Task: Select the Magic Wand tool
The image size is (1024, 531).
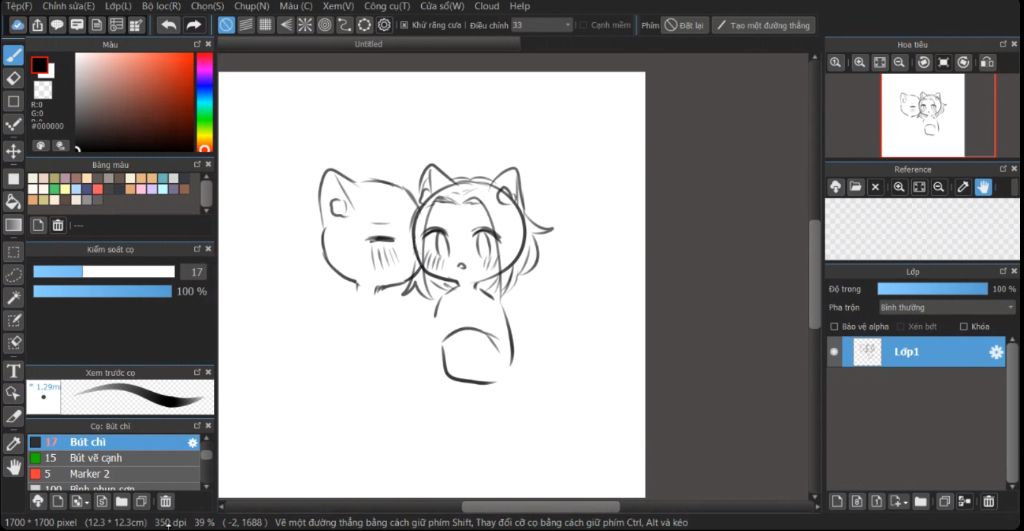Action: (x=14, y=298)
